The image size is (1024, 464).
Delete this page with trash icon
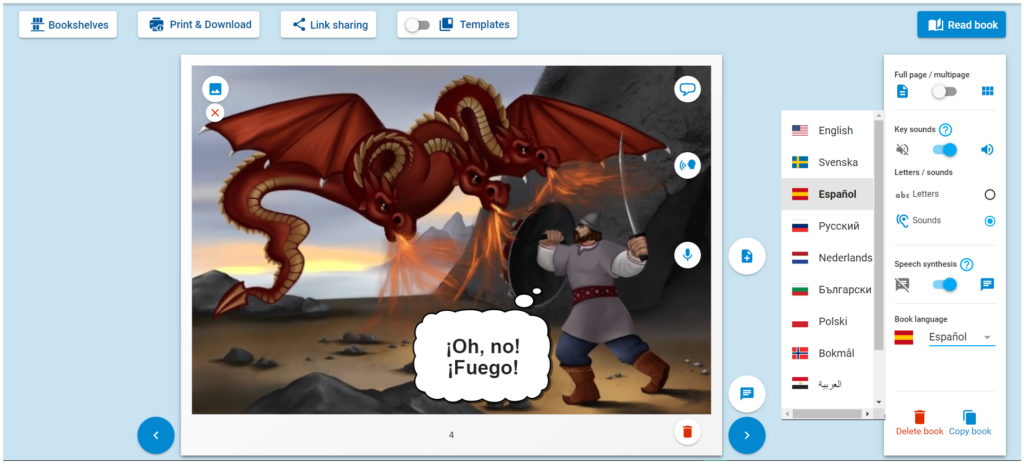(x=687, y=431)
